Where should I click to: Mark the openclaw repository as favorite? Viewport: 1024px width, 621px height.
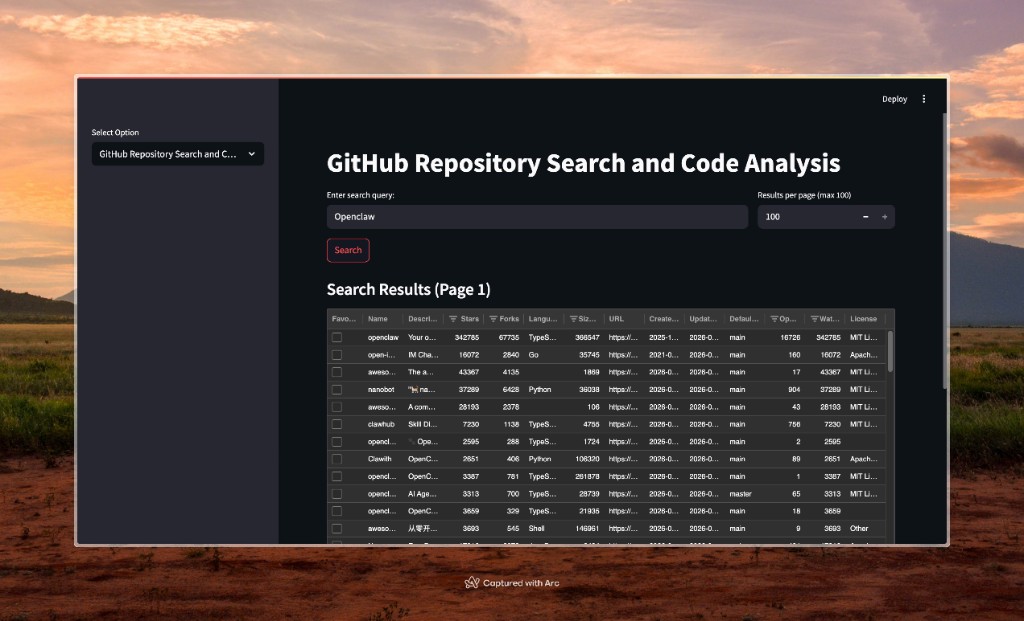click(x=337, y=338)
